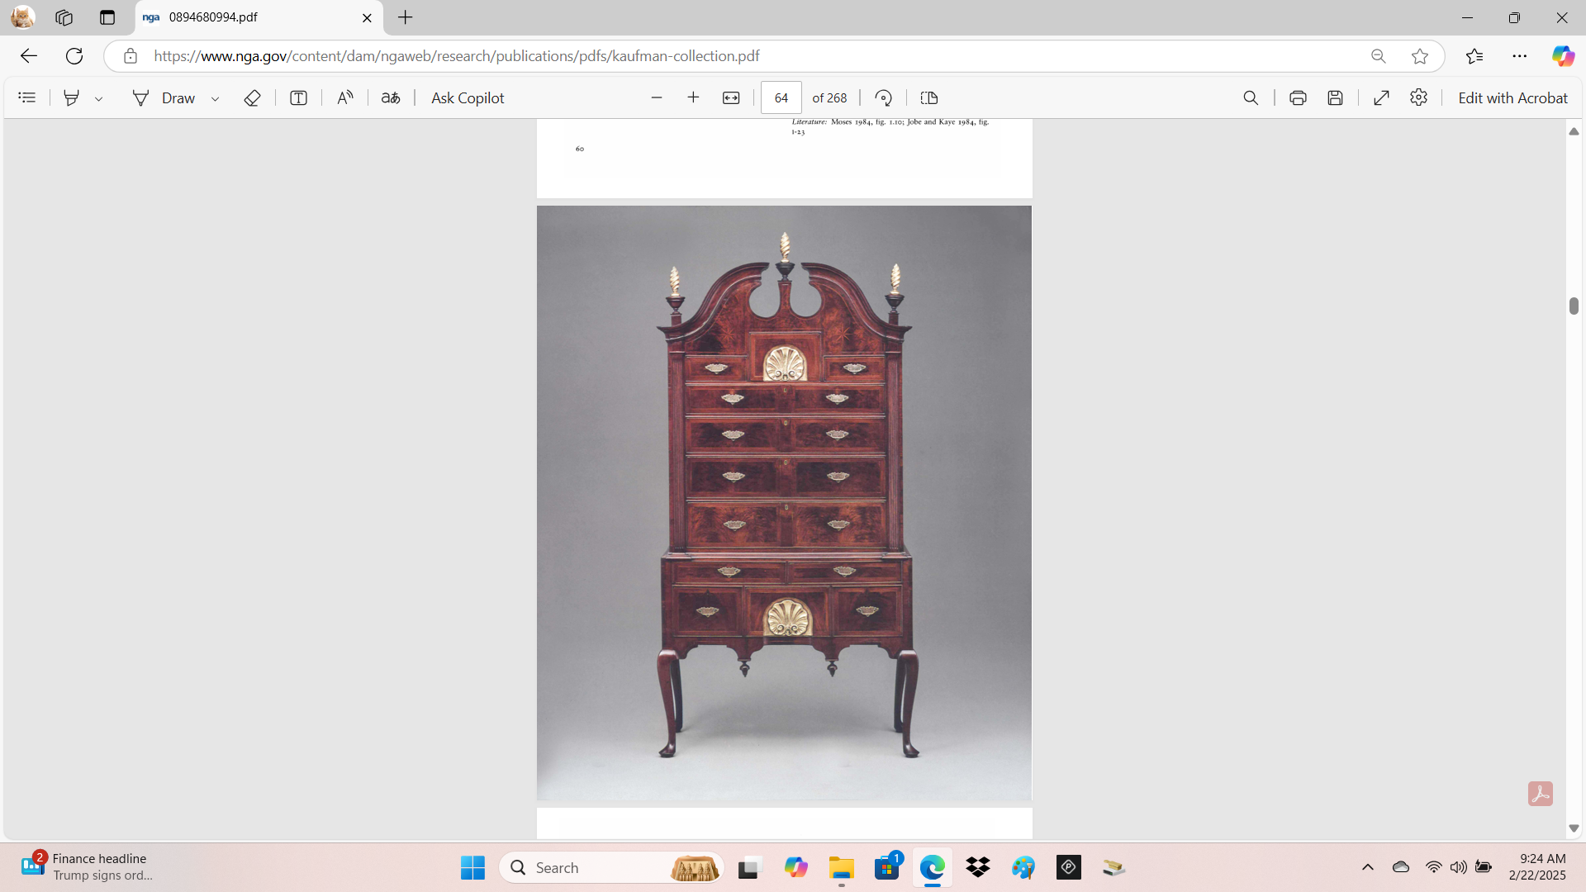Expand the Draw options dropdown arrow

215,99
